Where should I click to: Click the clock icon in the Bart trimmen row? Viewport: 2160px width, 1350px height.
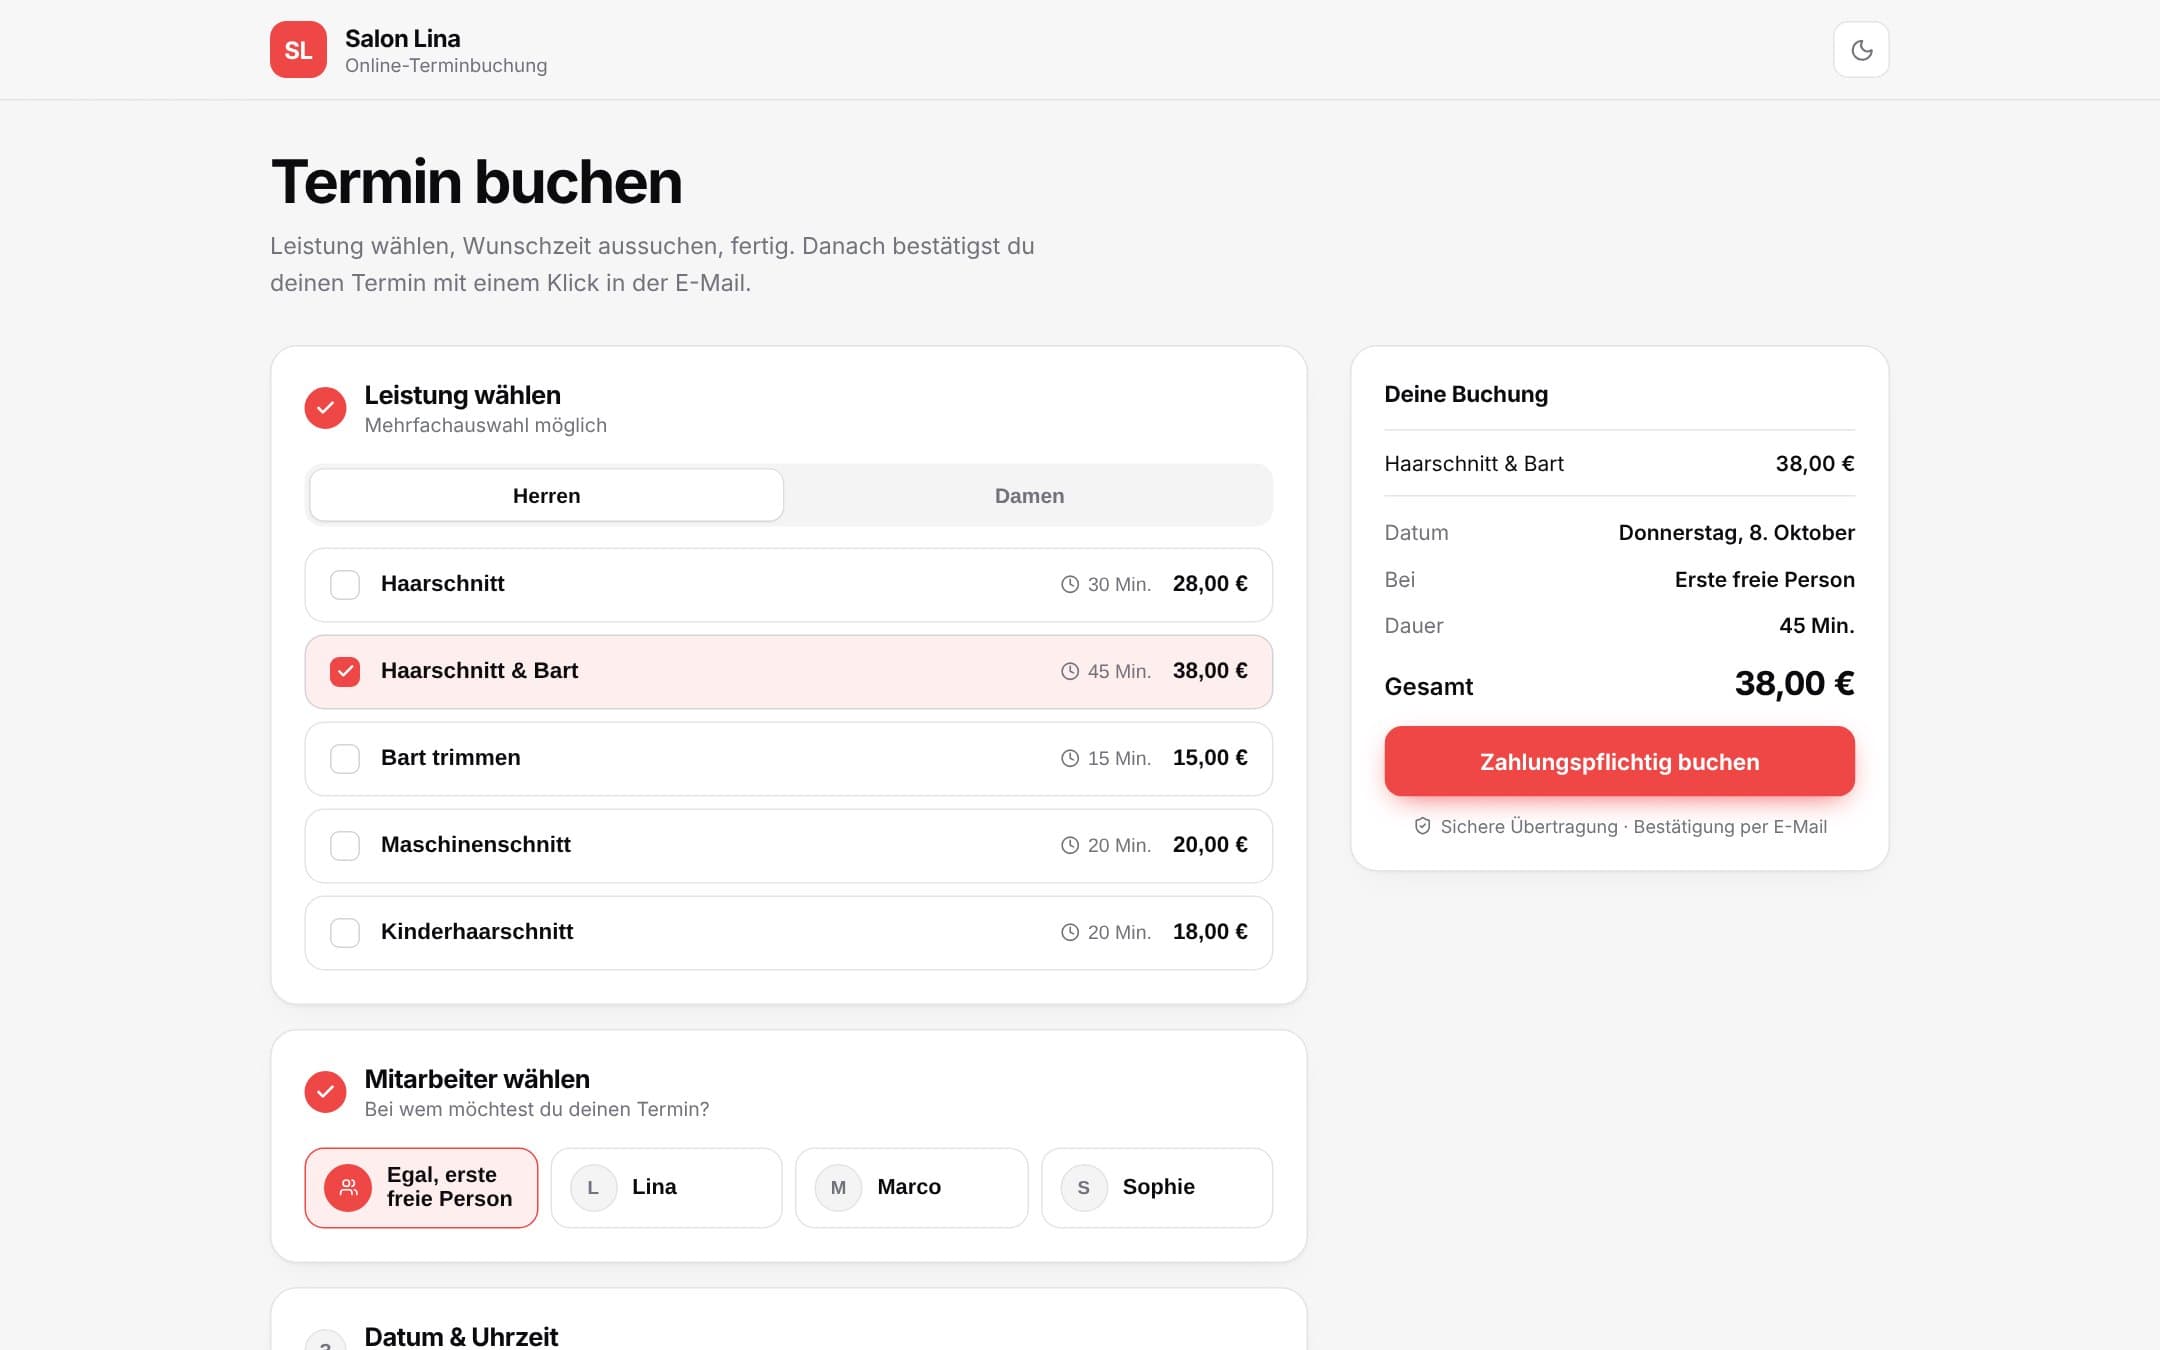point(1070,758)
